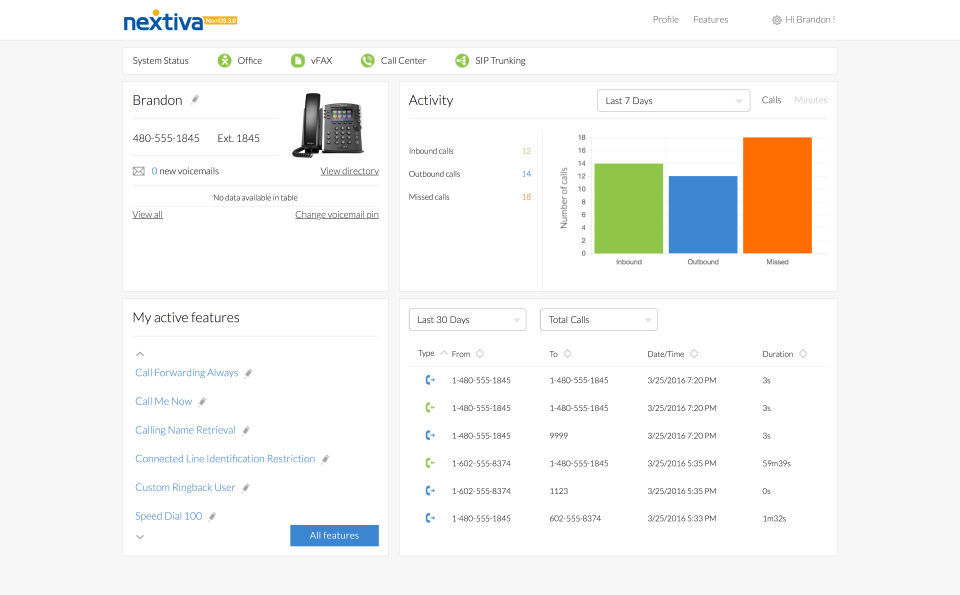Sort table by To column icon
The image size is (960, 595).
568,353
